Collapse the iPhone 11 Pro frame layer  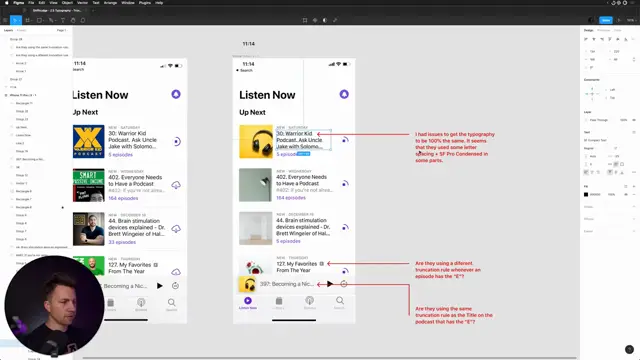click(6, 95)
